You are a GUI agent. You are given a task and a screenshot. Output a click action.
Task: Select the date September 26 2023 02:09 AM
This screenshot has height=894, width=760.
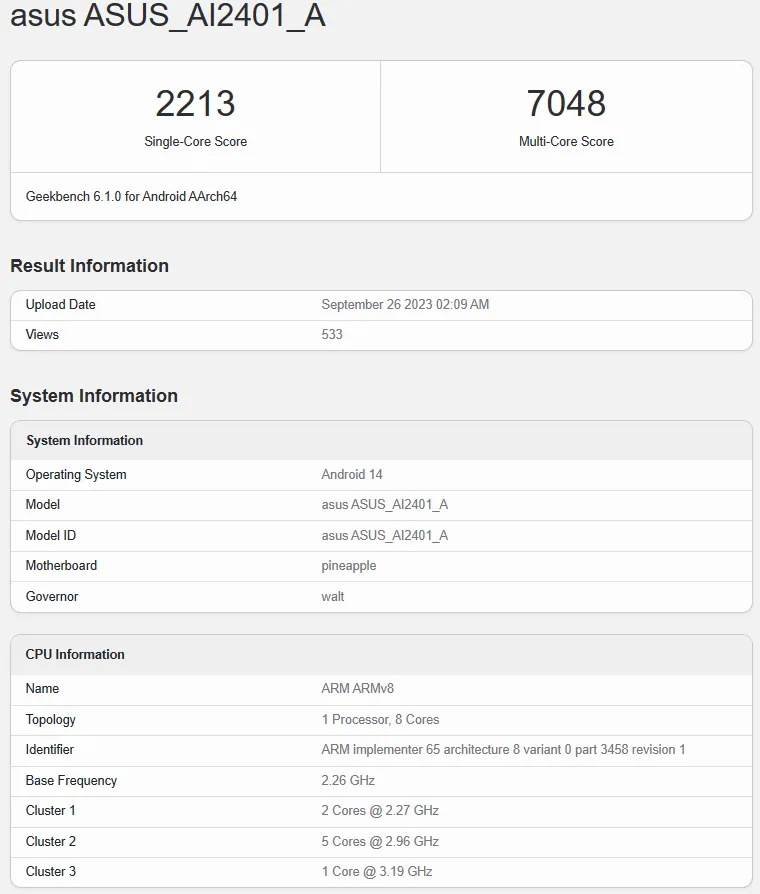[x=405, y=304]
